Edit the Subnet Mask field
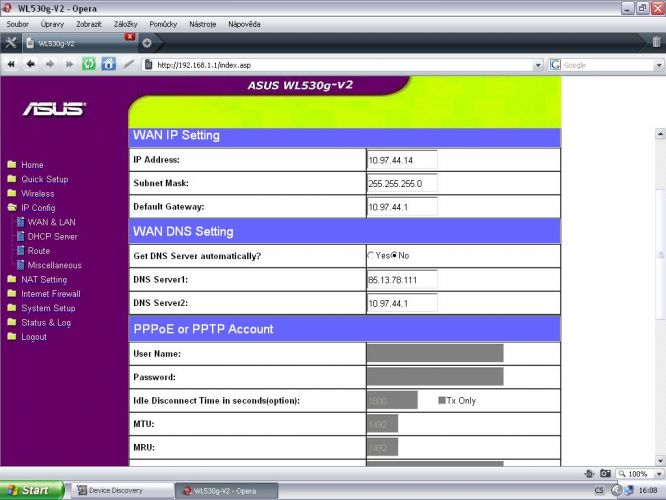This screenshot has height=500, width=666. [x=402, y=184]
